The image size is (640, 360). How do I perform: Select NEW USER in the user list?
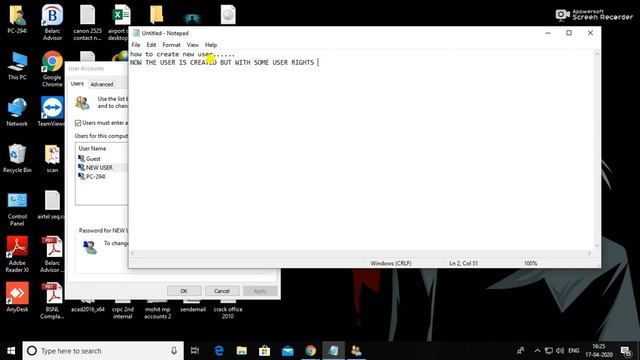click(x=99, y=168)
